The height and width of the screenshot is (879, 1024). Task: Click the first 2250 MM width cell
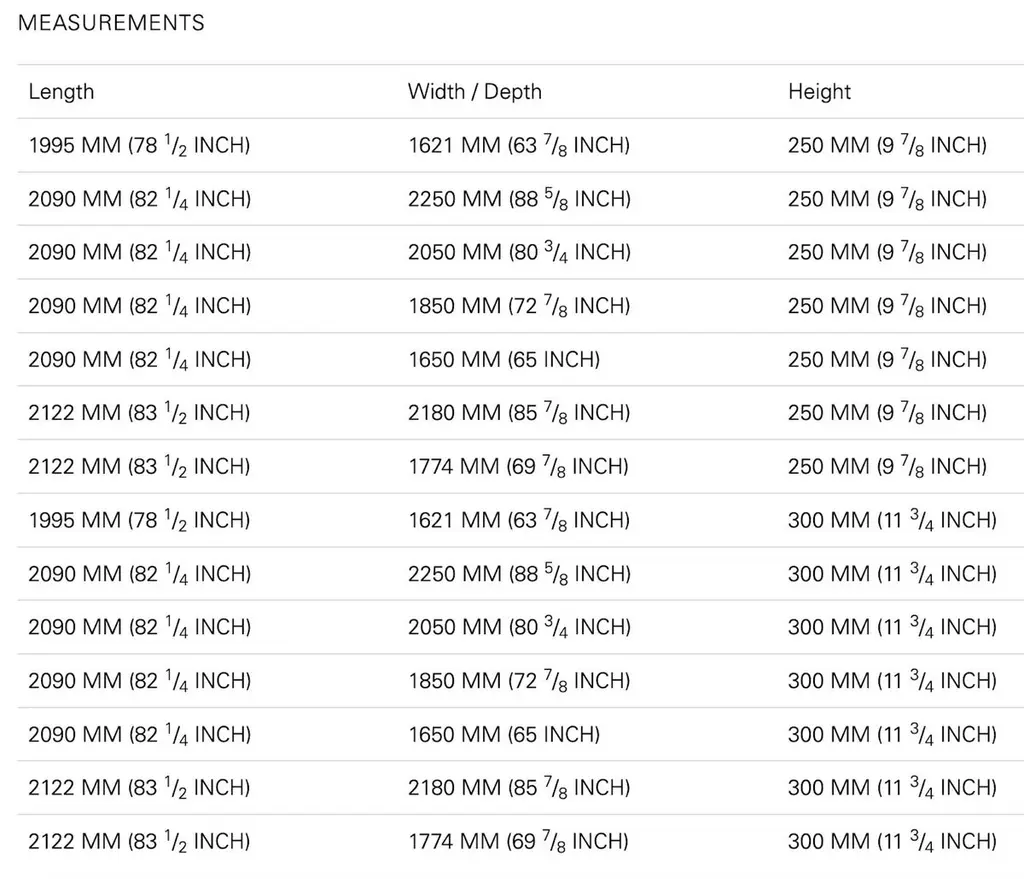pyautogui.click(x=519, y=199)
